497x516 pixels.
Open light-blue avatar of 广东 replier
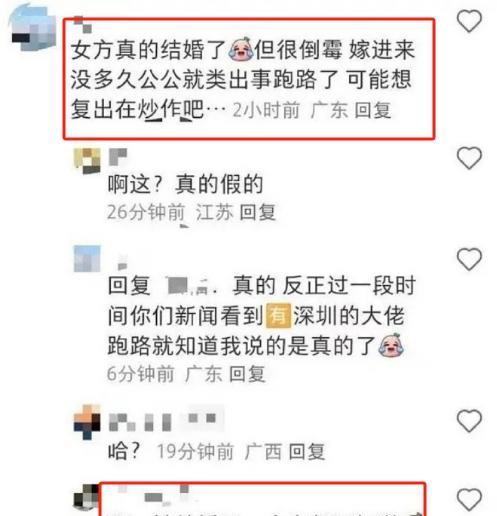point(87,259)
